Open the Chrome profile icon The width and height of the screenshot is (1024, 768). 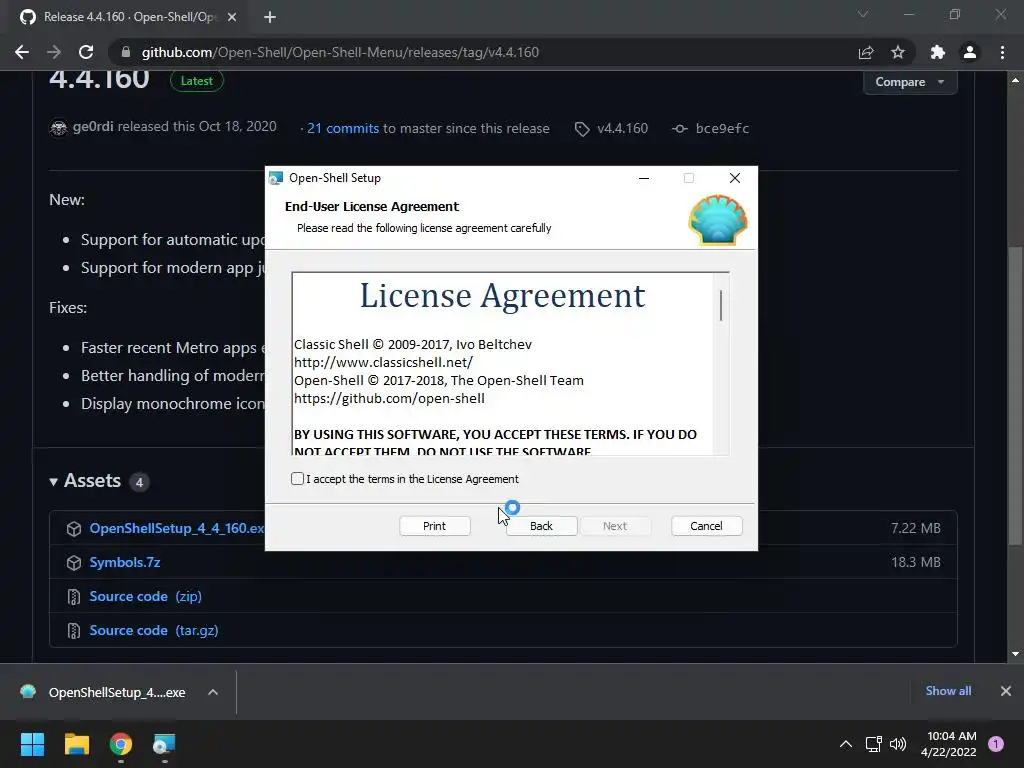point(970,52)
